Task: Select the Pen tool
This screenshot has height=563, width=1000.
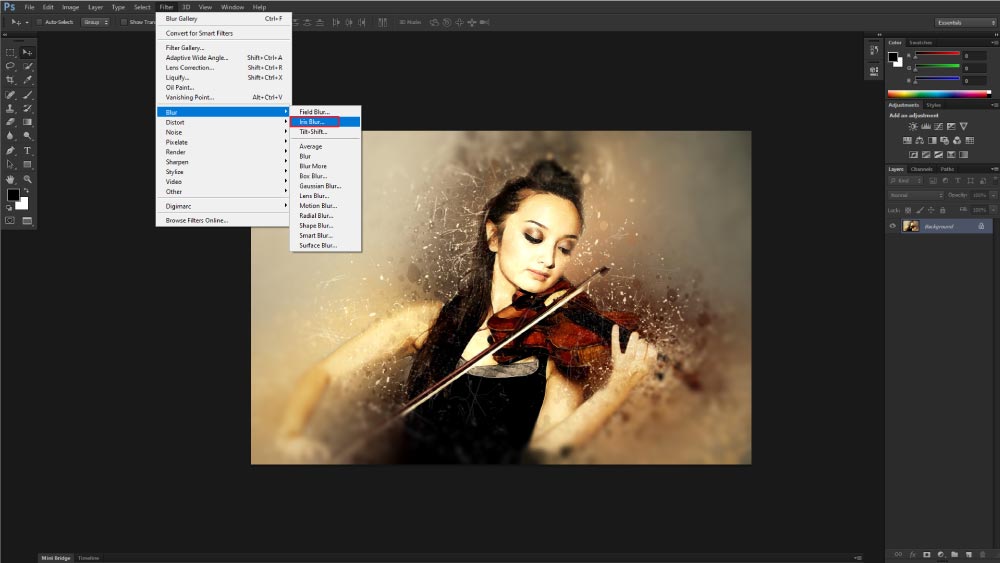Action: (10, 150)
